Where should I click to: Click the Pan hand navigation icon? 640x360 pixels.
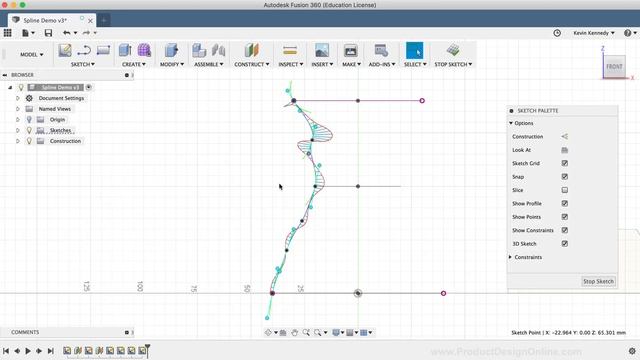point(294,333)
